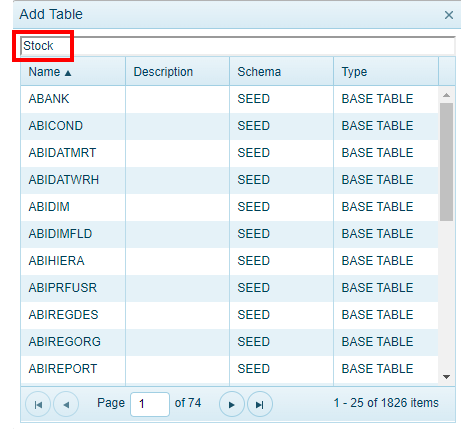Click the scrollbar up arrow
The image size is (461, 429).
pyautogui.click(x=446, y=95)
